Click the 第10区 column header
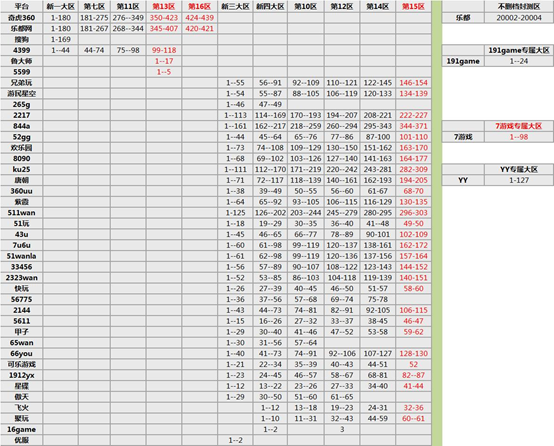Viewport: 554px width, 446px height. click(306, 6)
